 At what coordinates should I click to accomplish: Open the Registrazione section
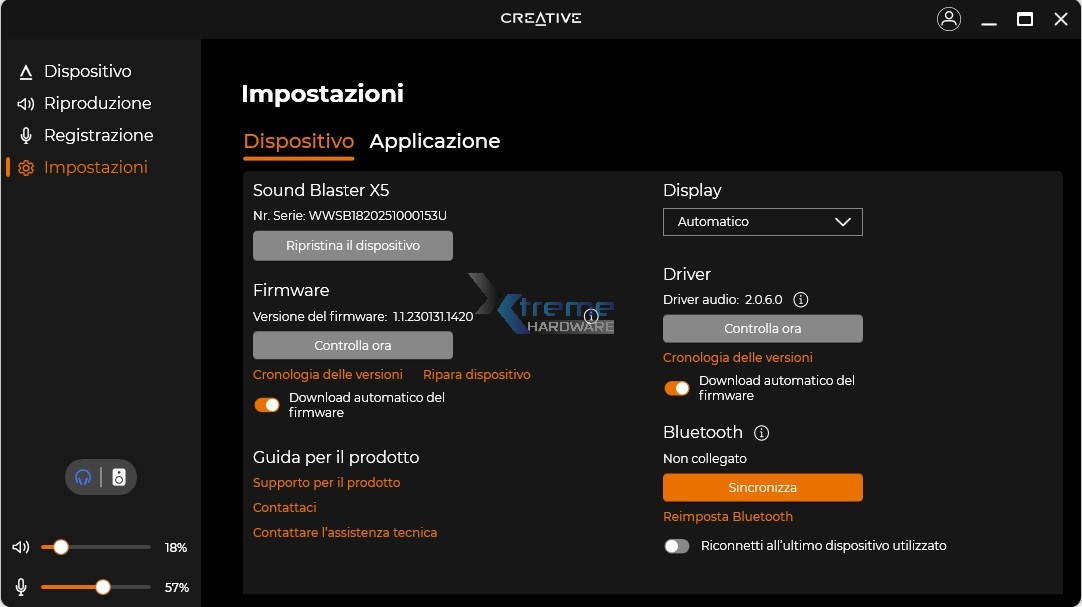click(99, 135)
